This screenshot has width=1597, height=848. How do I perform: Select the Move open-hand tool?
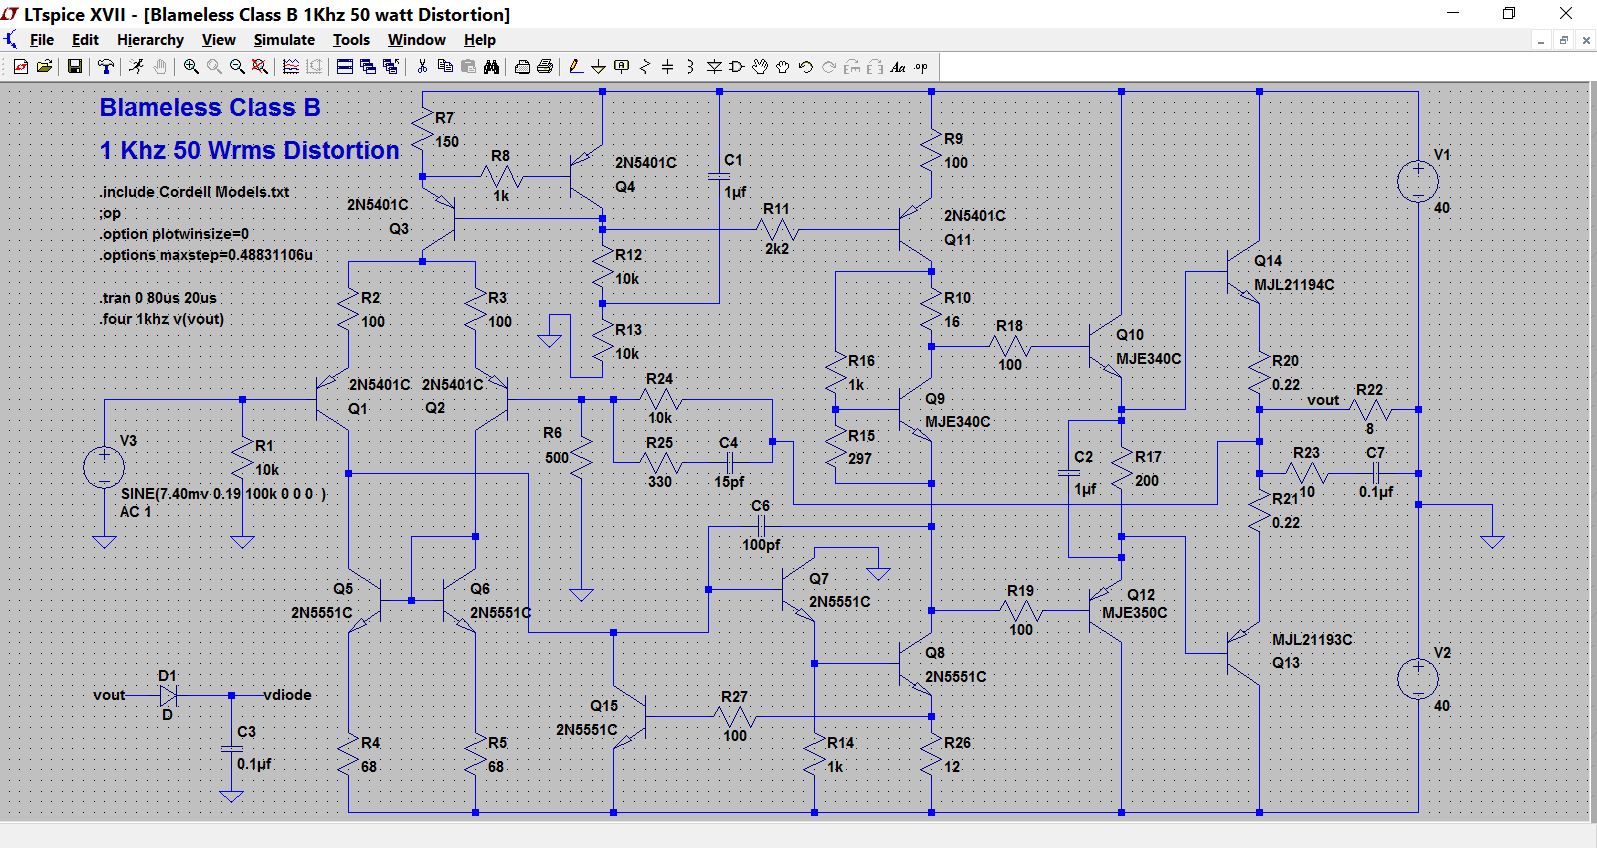pyautogui.click(x=760, y=67)
